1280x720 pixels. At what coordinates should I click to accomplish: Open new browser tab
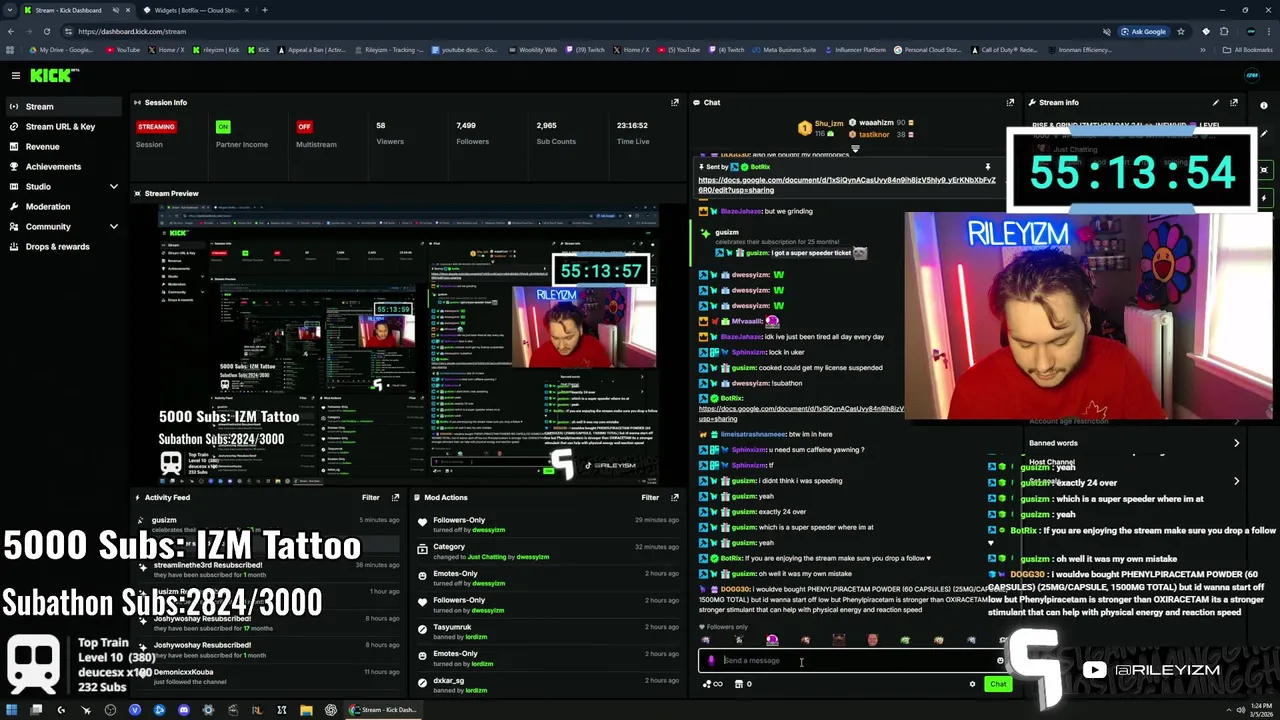coord(264,10)
